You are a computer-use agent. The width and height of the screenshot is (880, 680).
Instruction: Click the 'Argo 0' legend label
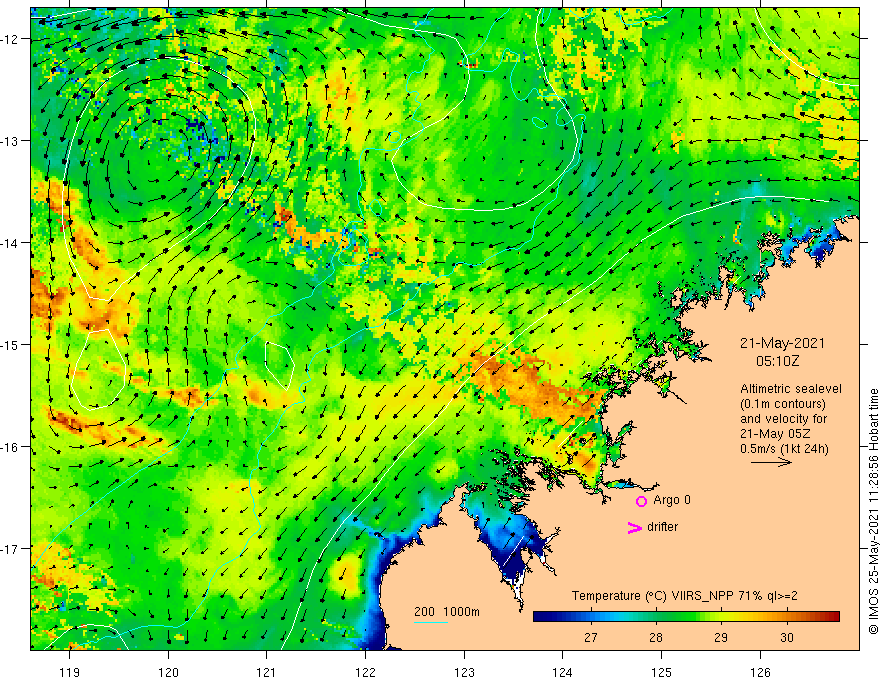coord(672,500)
